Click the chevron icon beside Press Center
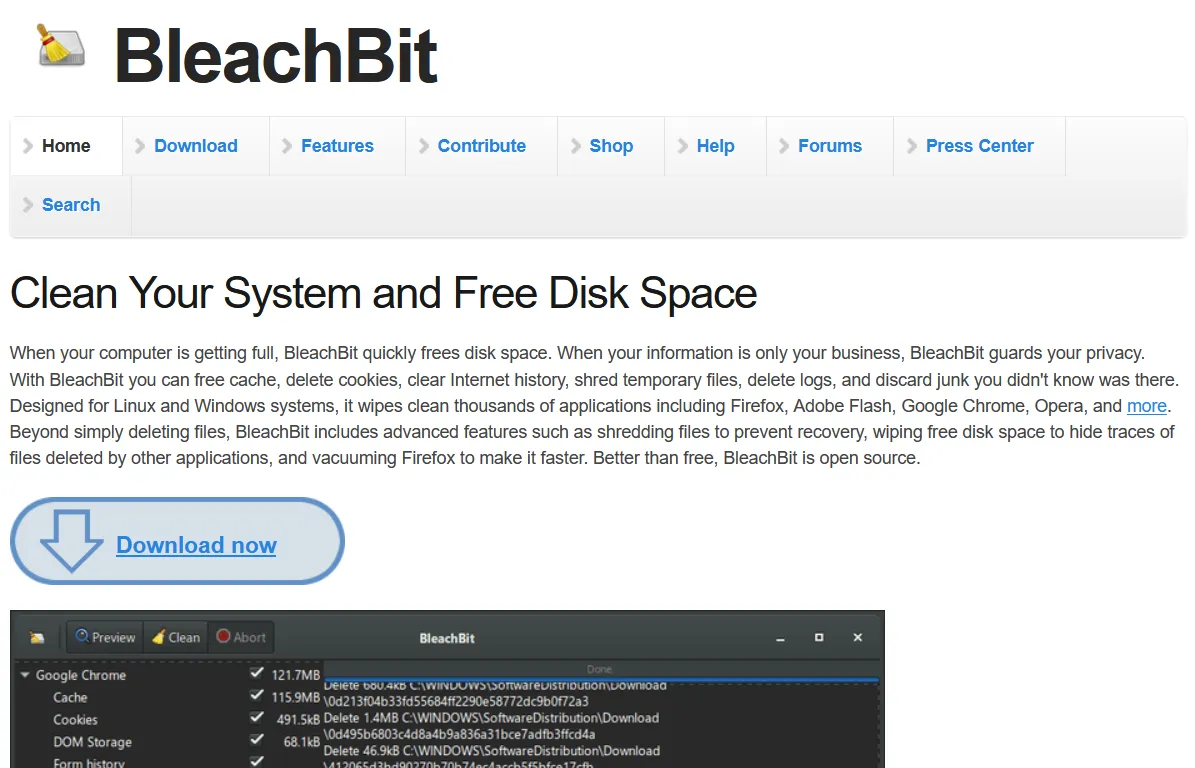 (914, 146)
